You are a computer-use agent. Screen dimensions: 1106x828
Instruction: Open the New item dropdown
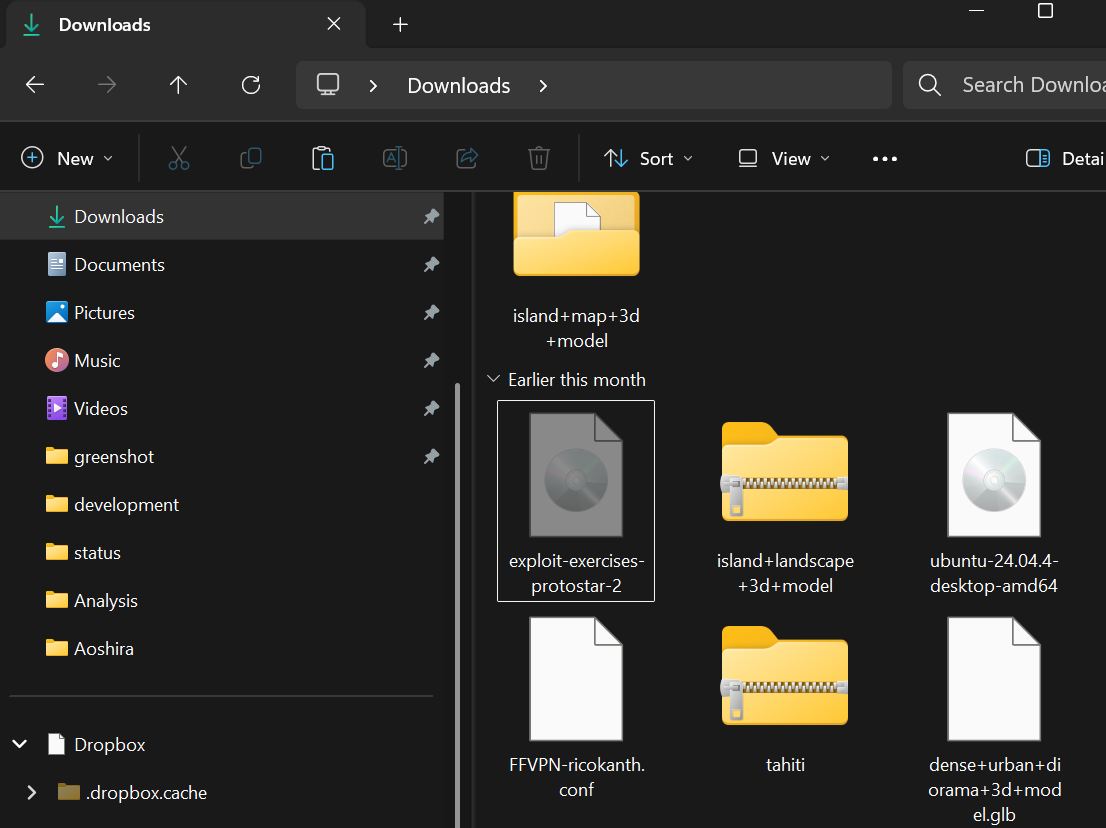coord(67,158)
